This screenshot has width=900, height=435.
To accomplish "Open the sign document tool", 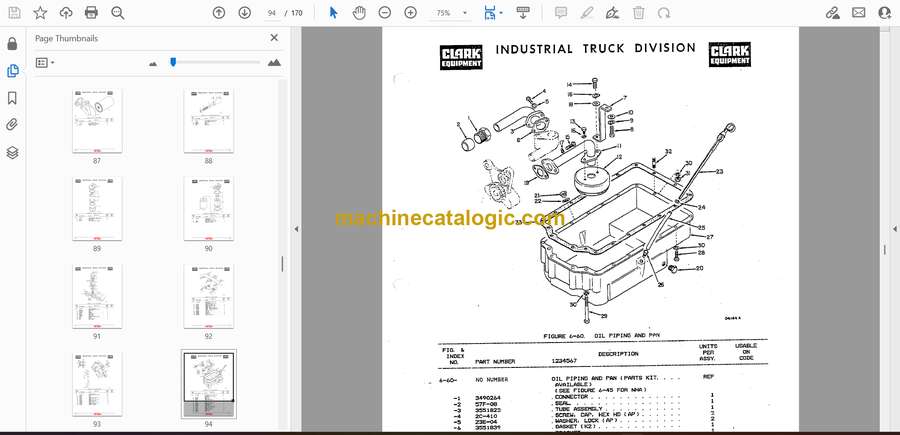I will (612, 13).
